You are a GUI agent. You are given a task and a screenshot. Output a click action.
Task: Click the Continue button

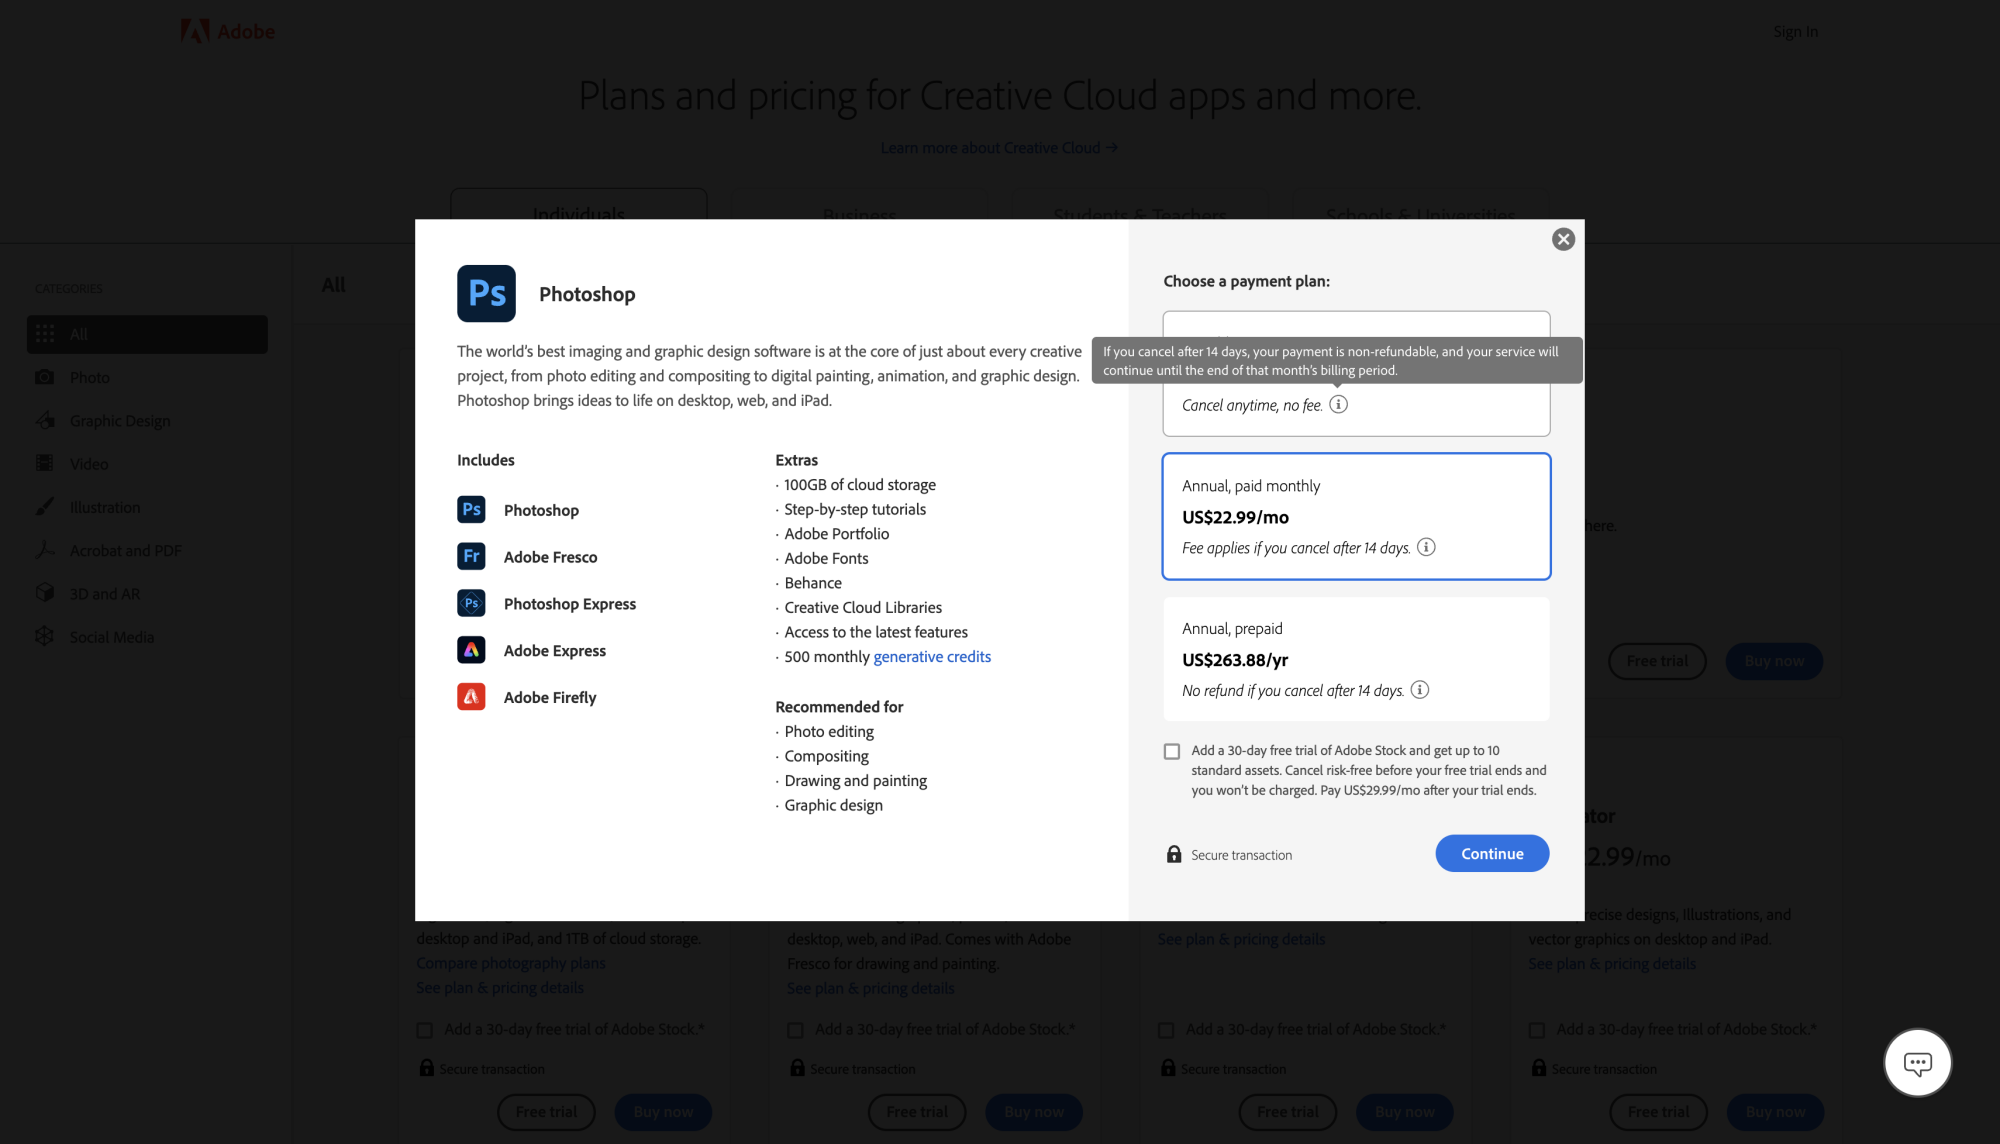click(x=1492, y=853)
